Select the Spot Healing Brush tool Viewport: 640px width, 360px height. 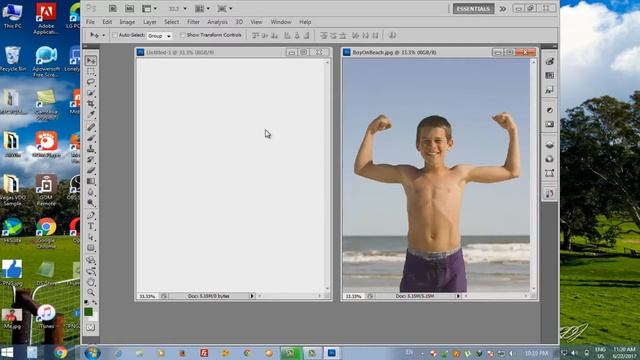tap(91, 127)
